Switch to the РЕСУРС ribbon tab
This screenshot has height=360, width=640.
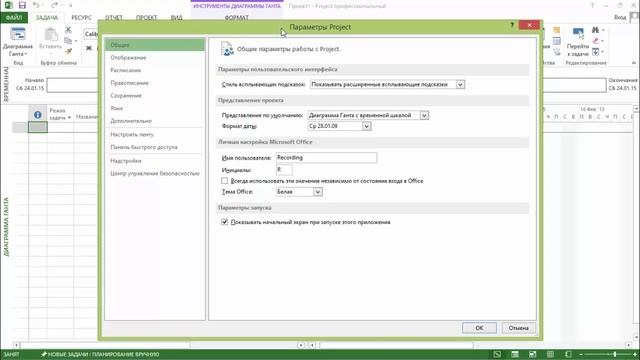(81, 18)
